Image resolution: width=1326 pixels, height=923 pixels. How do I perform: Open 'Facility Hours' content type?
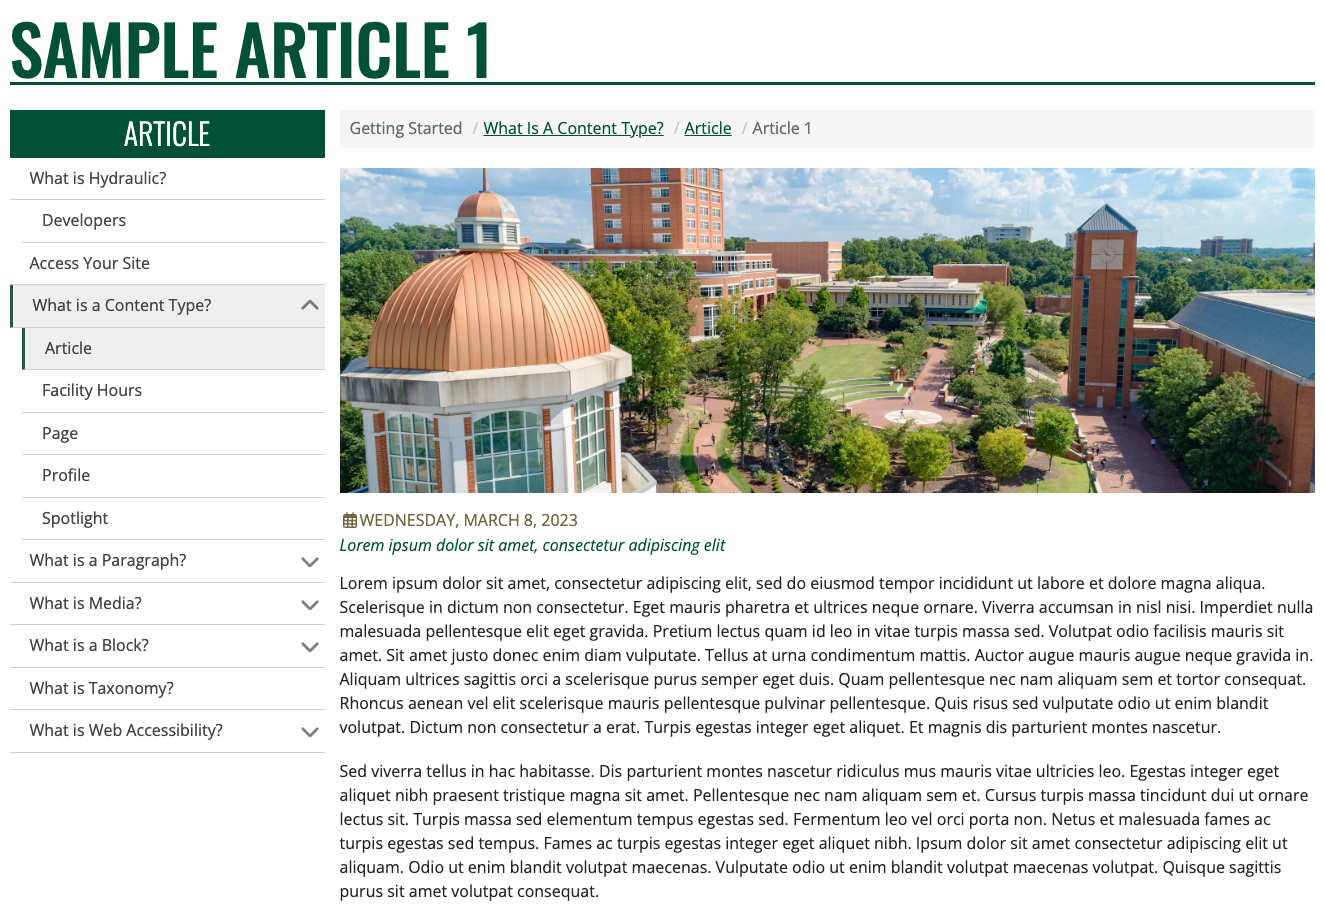(92, 390)
